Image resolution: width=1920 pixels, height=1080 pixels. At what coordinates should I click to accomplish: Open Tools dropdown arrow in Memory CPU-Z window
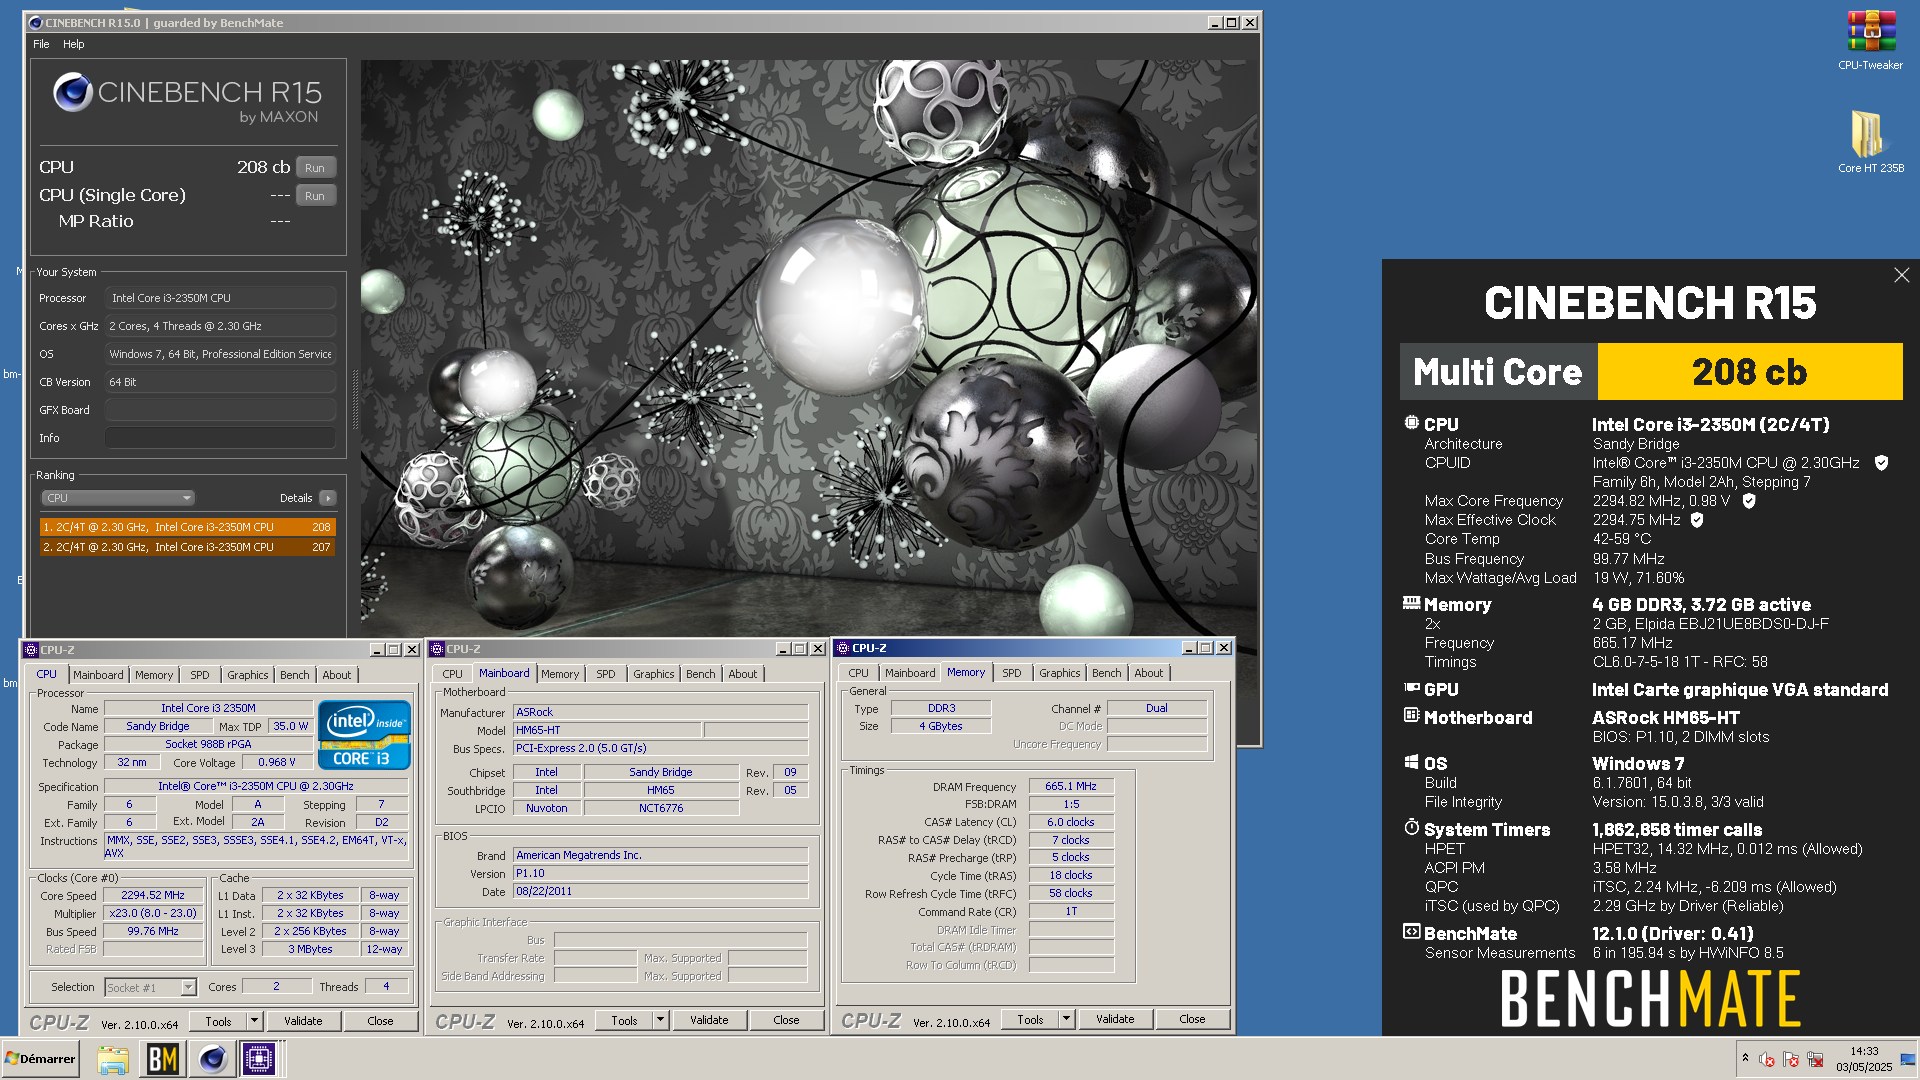point(1066,1019)
